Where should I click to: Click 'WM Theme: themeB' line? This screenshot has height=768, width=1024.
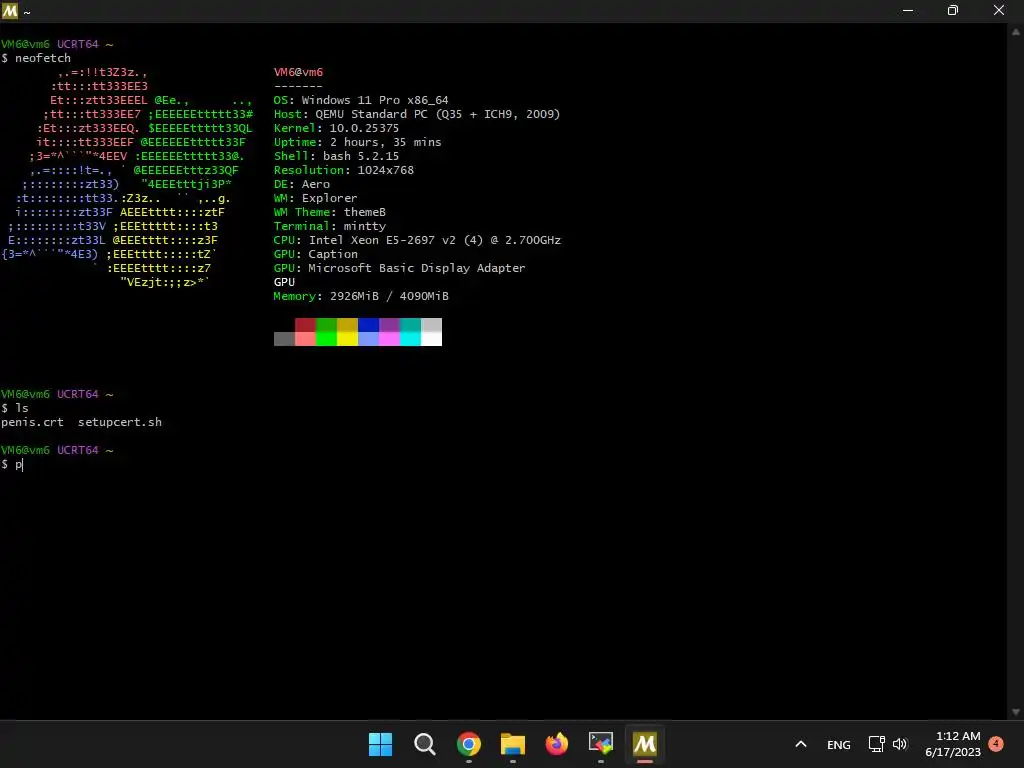pos(330,212)
